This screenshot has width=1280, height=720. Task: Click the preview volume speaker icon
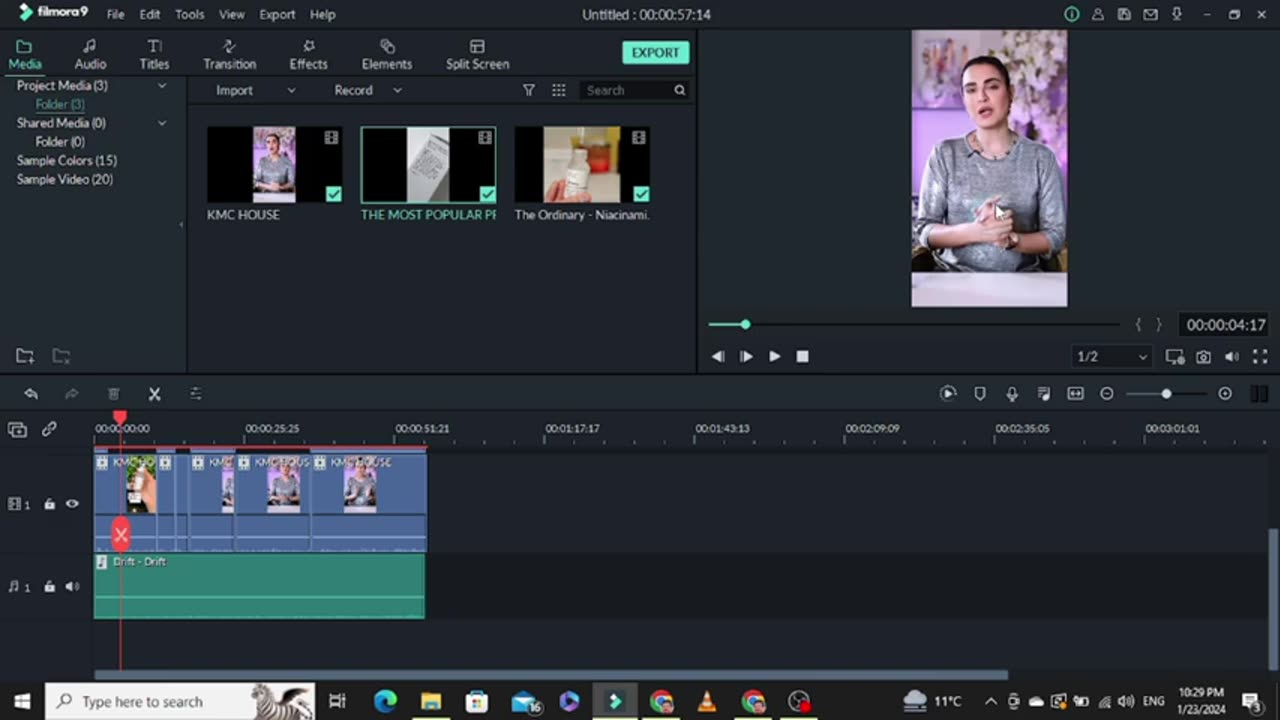click(1232, 357)
